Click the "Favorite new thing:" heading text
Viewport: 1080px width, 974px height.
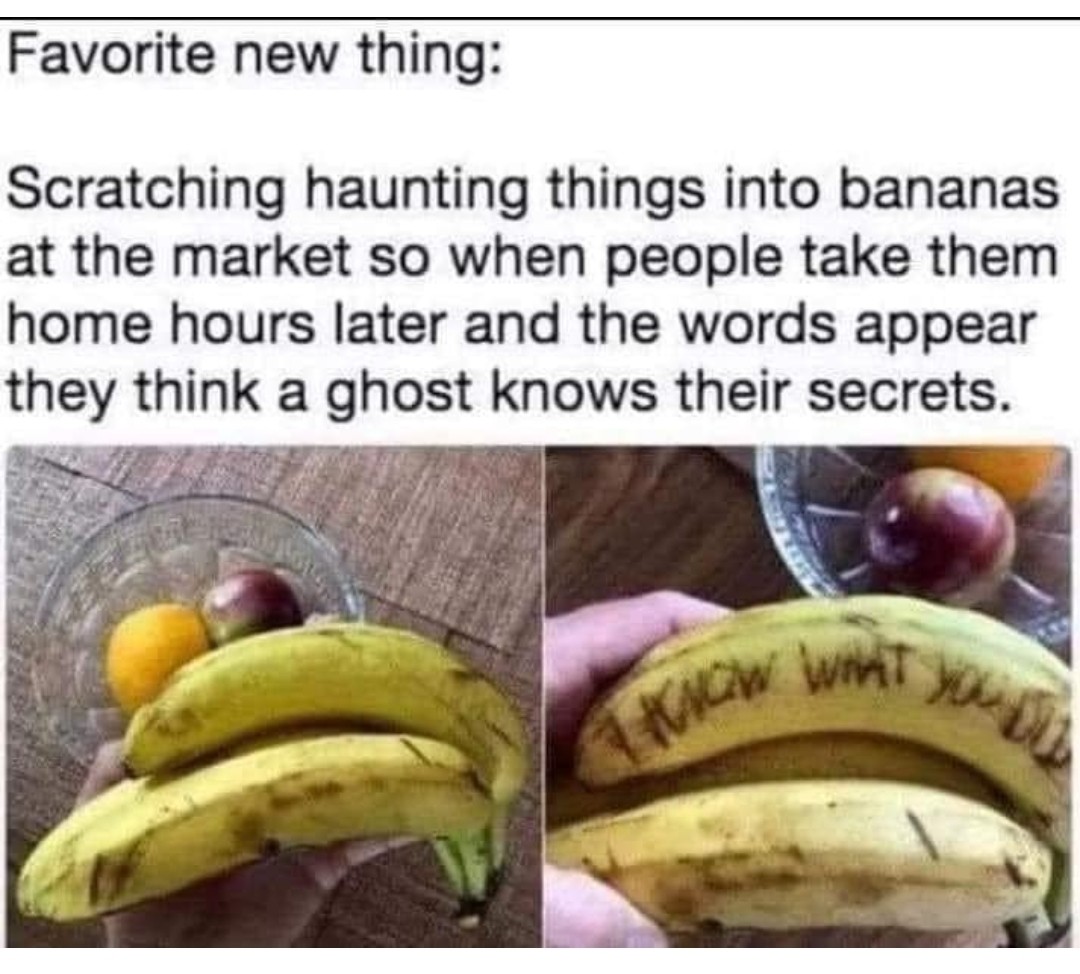(252, 57)
